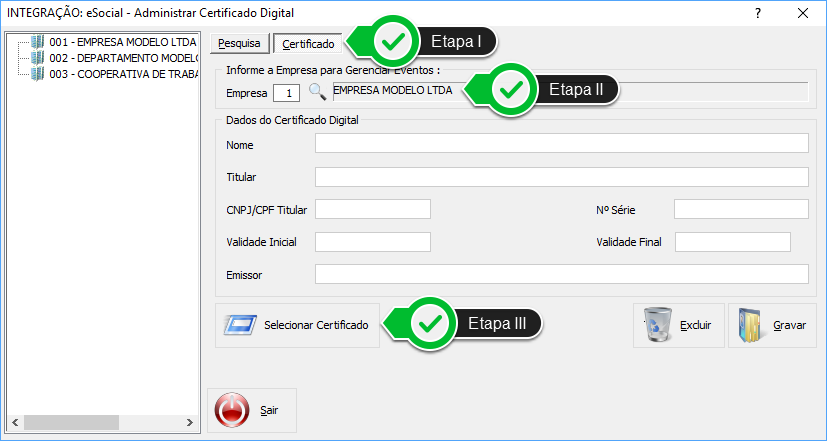The image size is (827, 441).
Task: Click the Sair button label
Action: (x=269, y=410)
